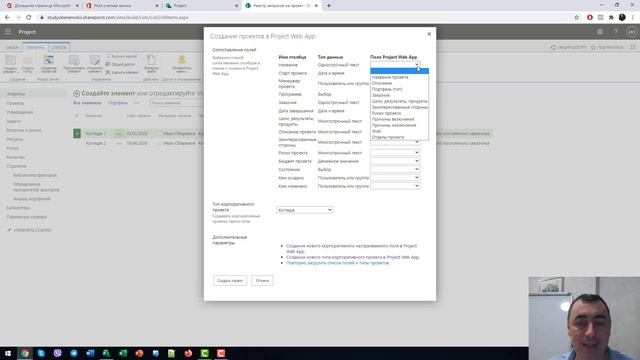Click the 'Отмена' button in dialog
This screenshot has height=360, width=640.
pyautogui.click(x=262, y=280)
